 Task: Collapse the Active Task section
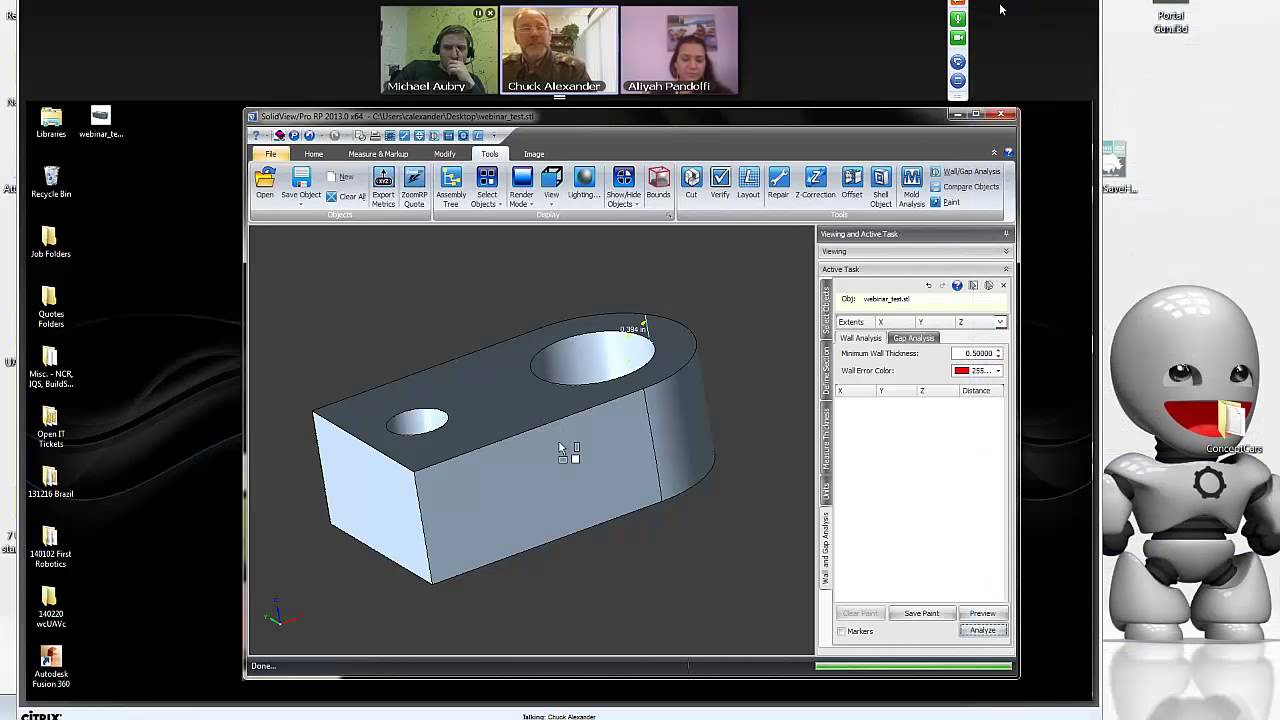point(1005,269)
